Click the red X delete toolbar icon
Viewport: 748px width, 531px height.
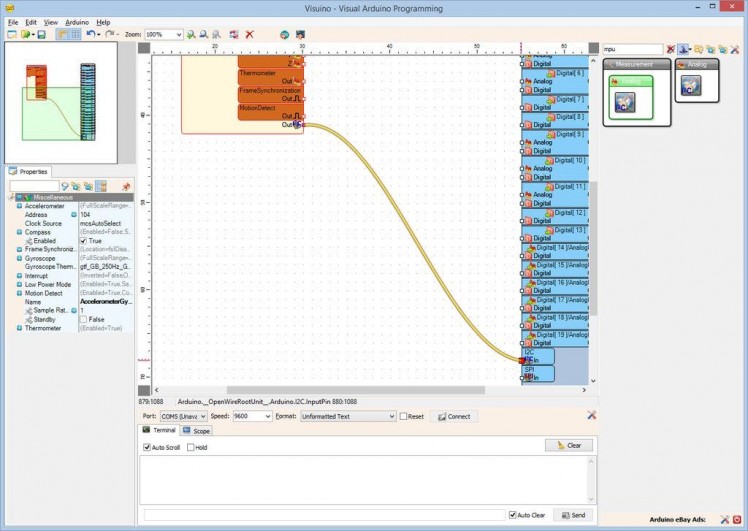(x=249, y=34)
